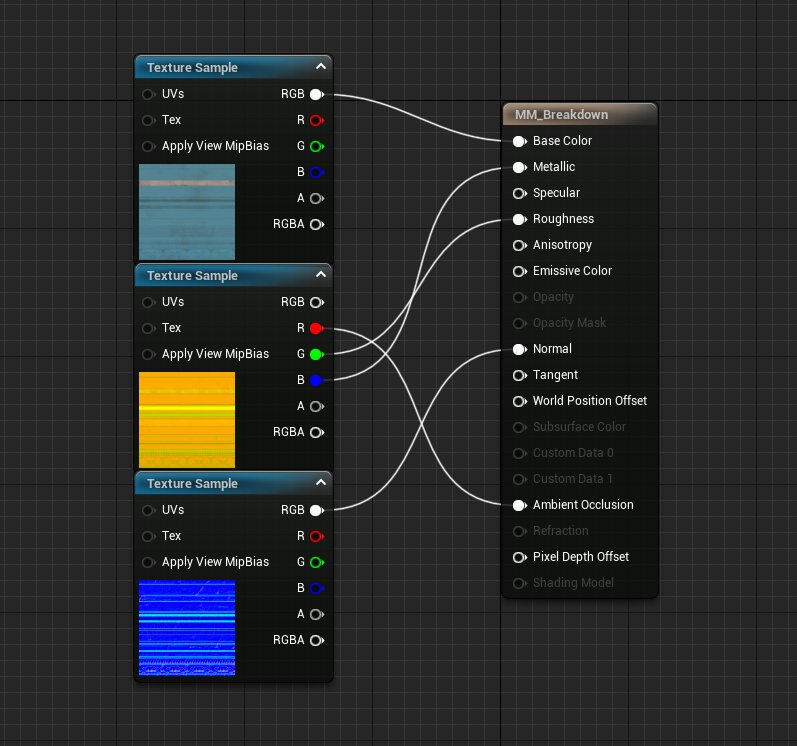Image resolution: width=797 pixels, height=746 pixels.
Task: Click the UVs input pin of the top Texture Sample
Action: [x=148, y=94]
